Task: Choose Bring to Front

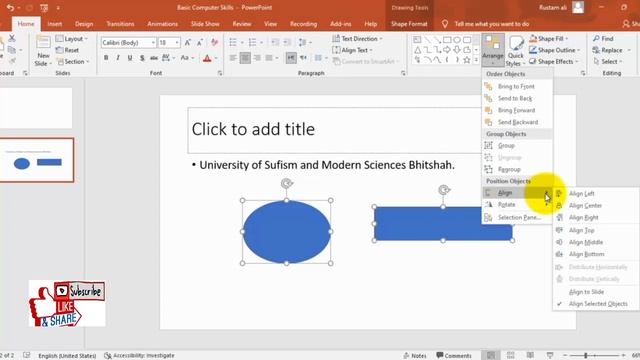Action: pyautogui.click(x=517, y=87)
